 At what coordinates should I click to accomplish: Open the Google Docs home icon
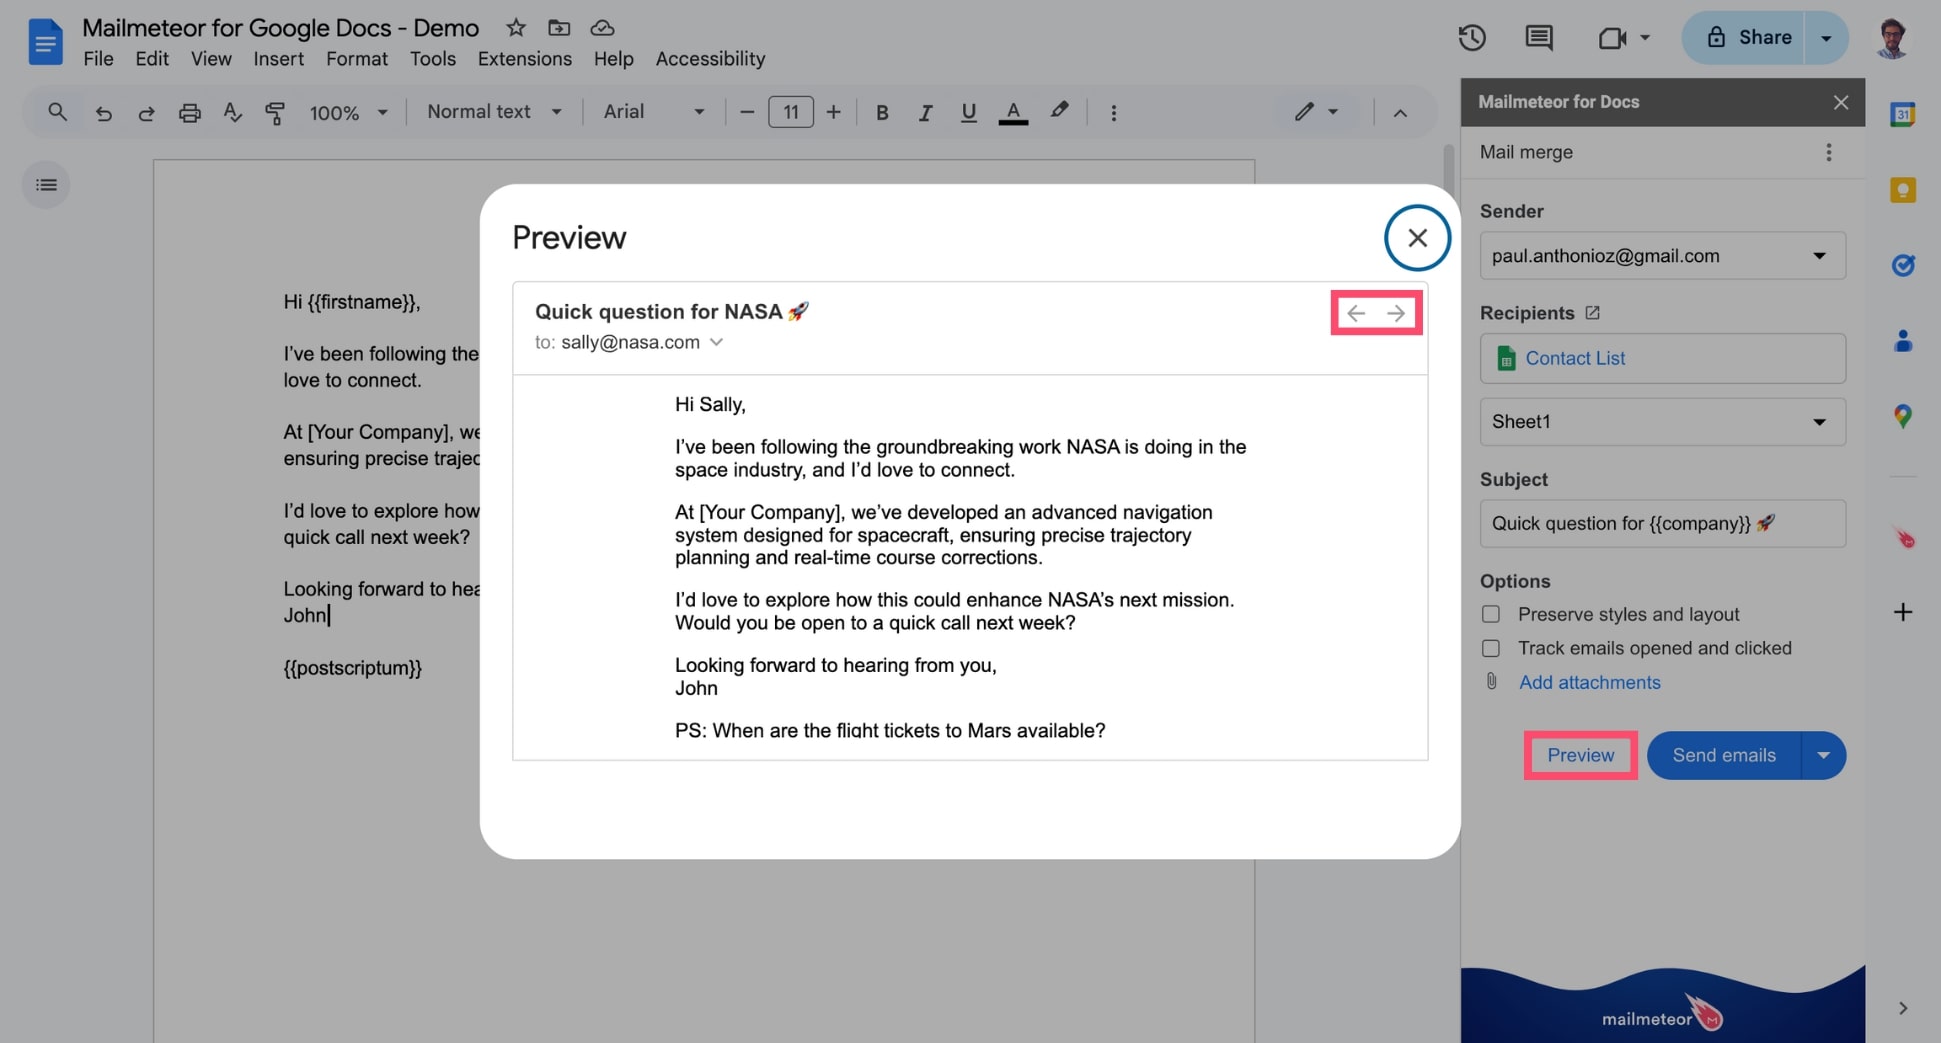(x=45, y=42)
